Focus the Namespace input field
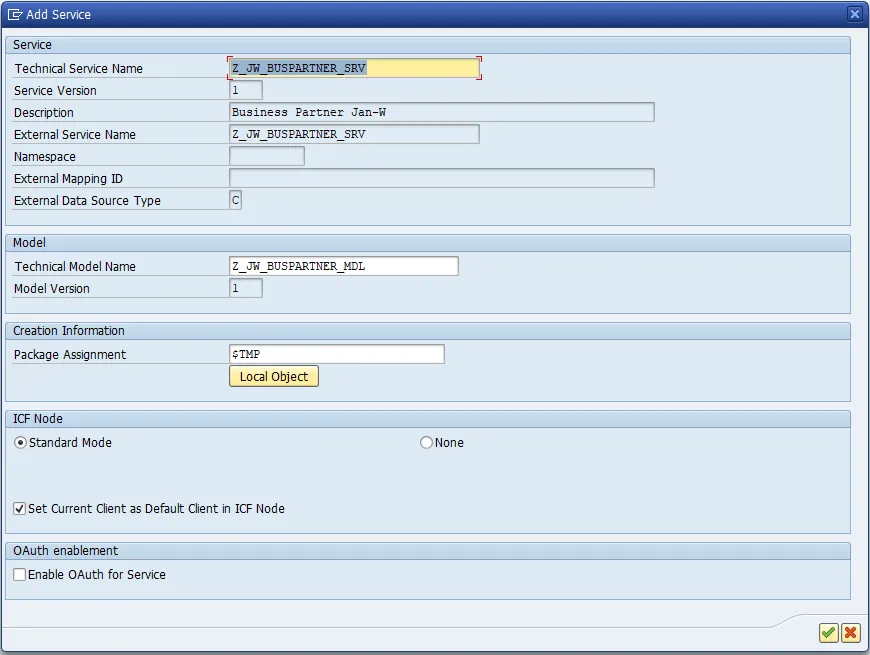 (x=267, y=156)
